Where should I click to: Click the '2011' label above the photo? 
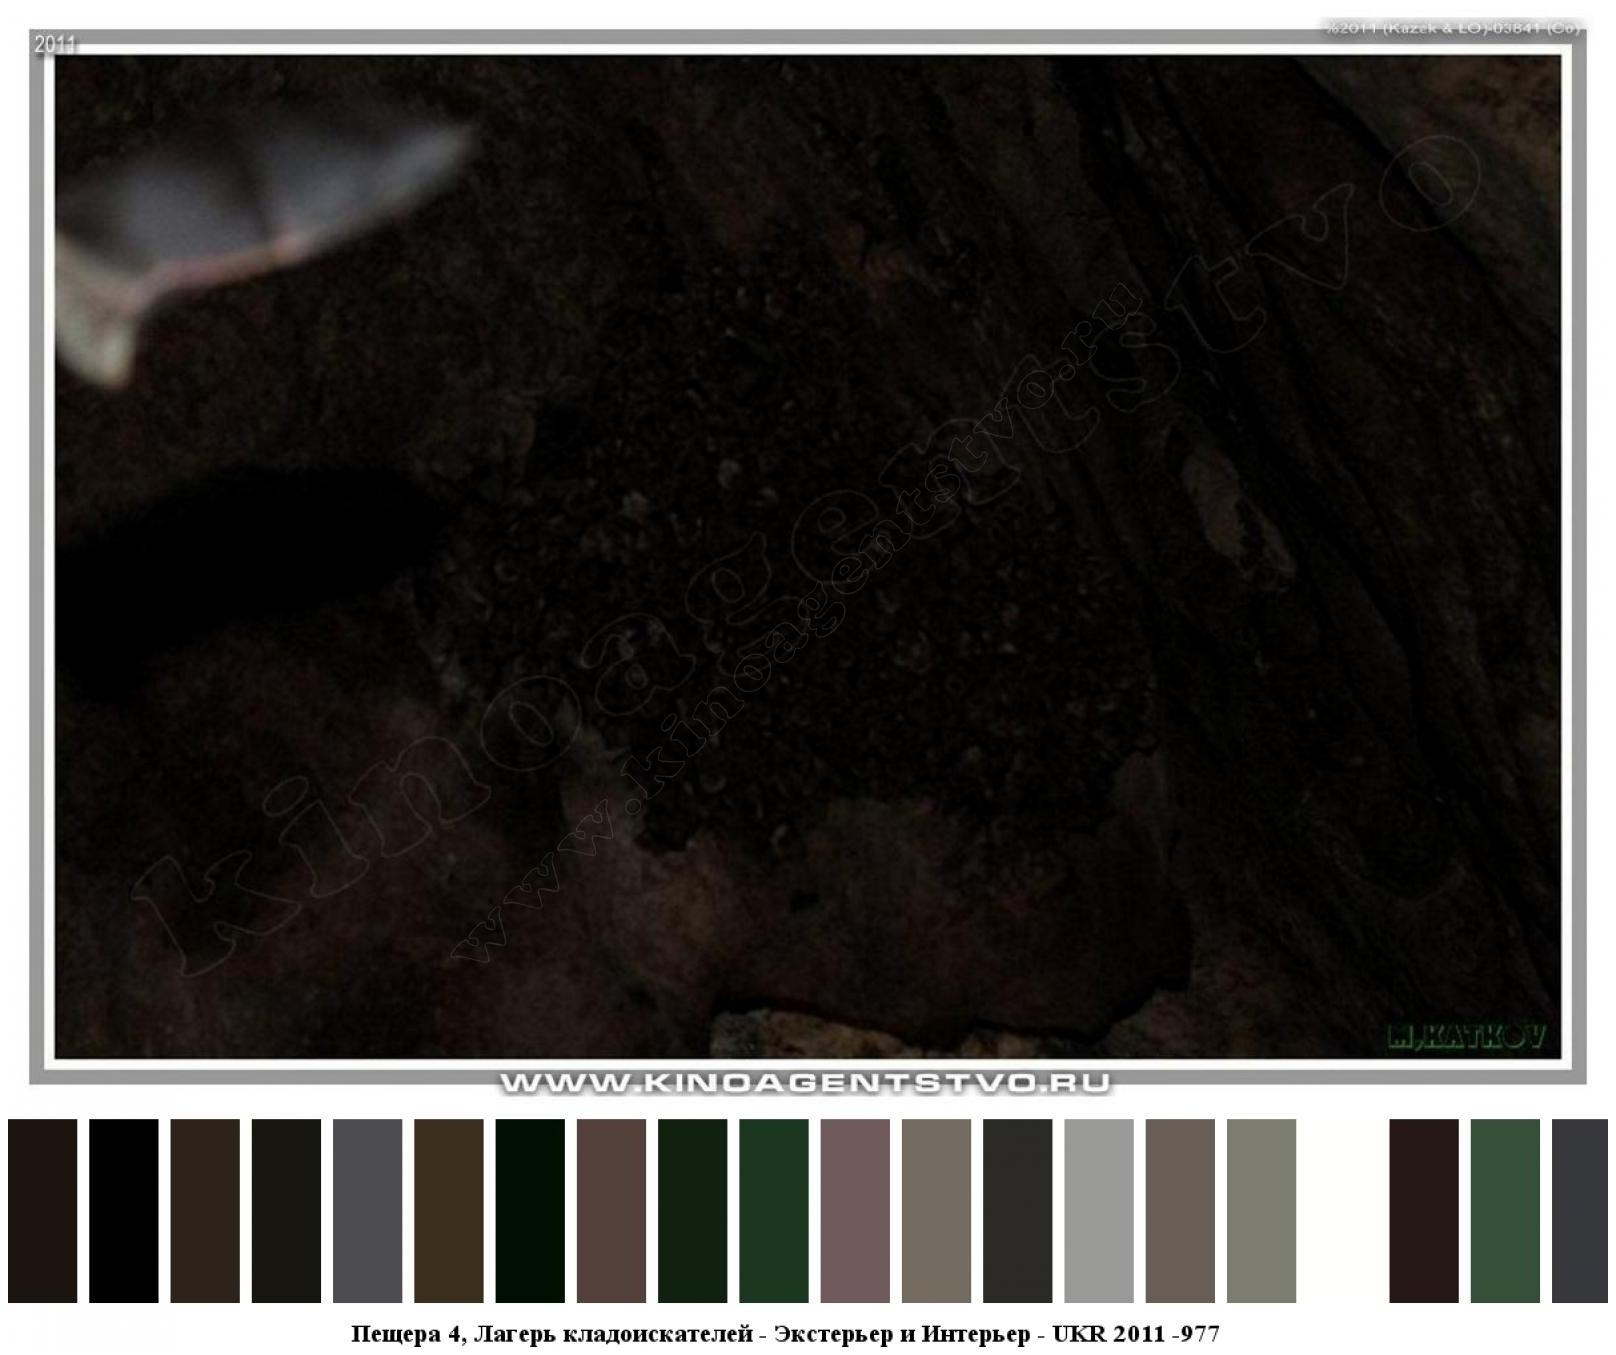click(x=55, y=45)
